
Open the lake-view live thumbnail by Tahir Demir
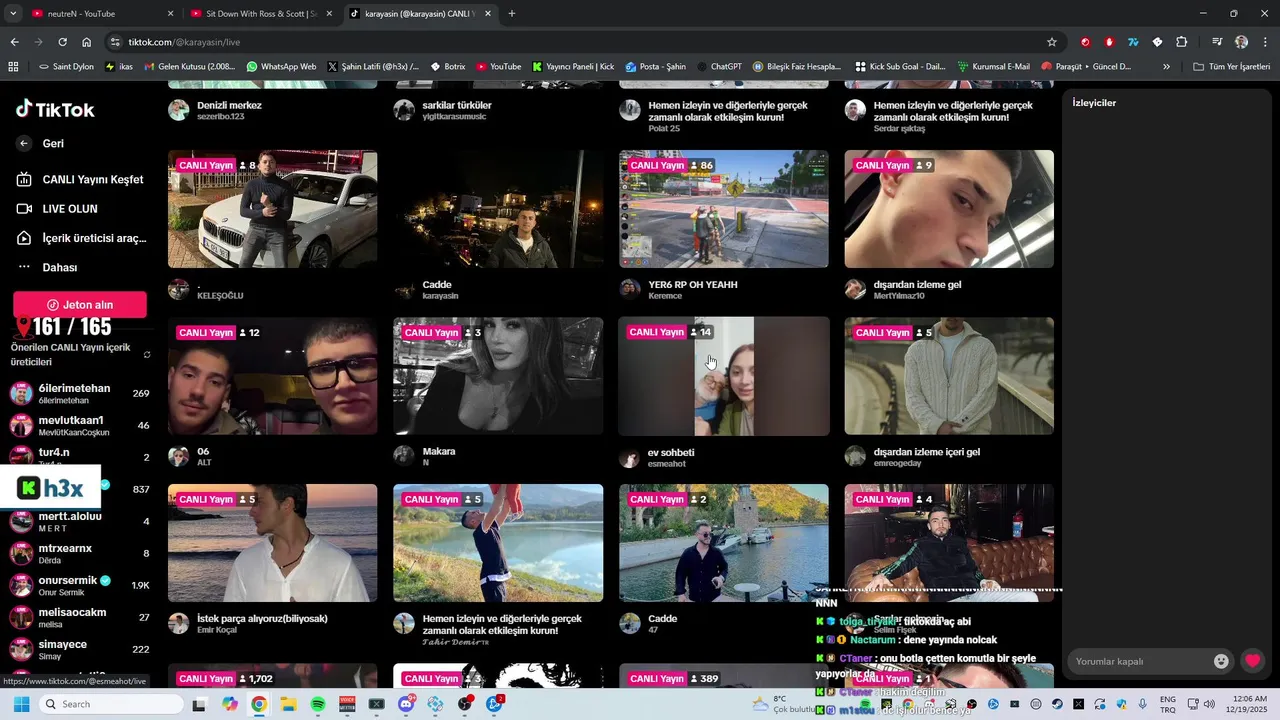coord(498,543)
